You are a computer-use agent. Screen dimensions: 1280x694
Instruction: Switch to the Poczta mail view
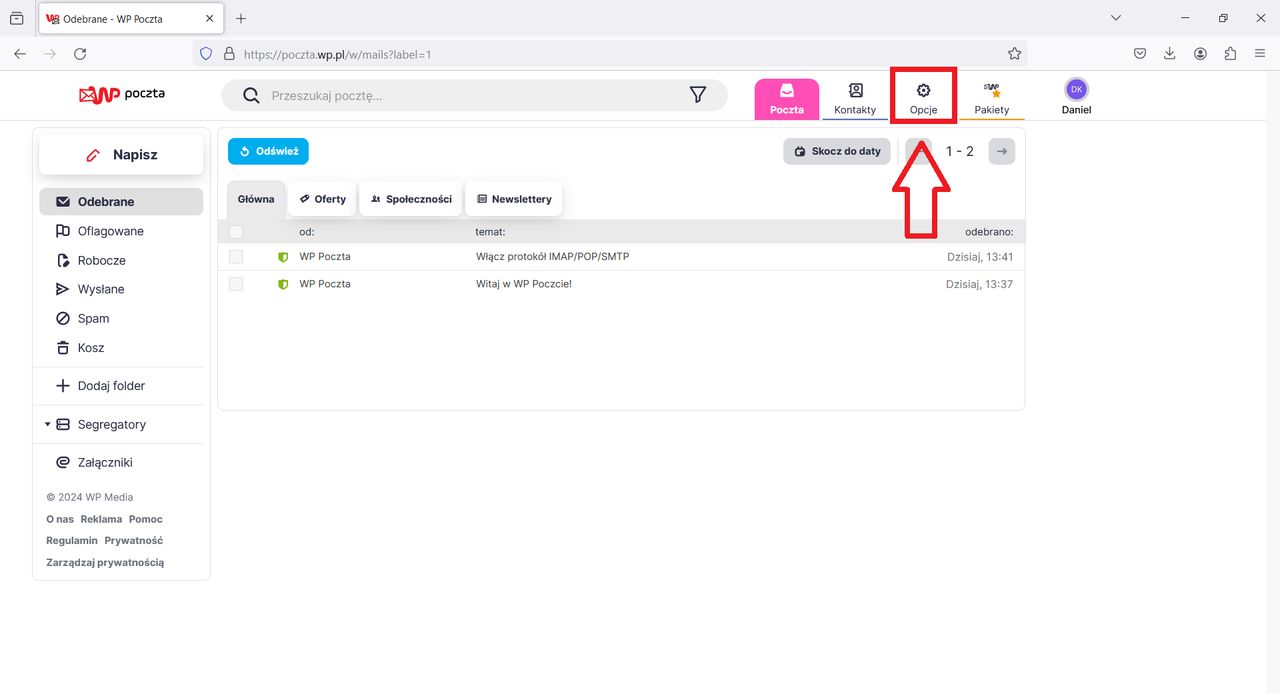click(787, 99)
